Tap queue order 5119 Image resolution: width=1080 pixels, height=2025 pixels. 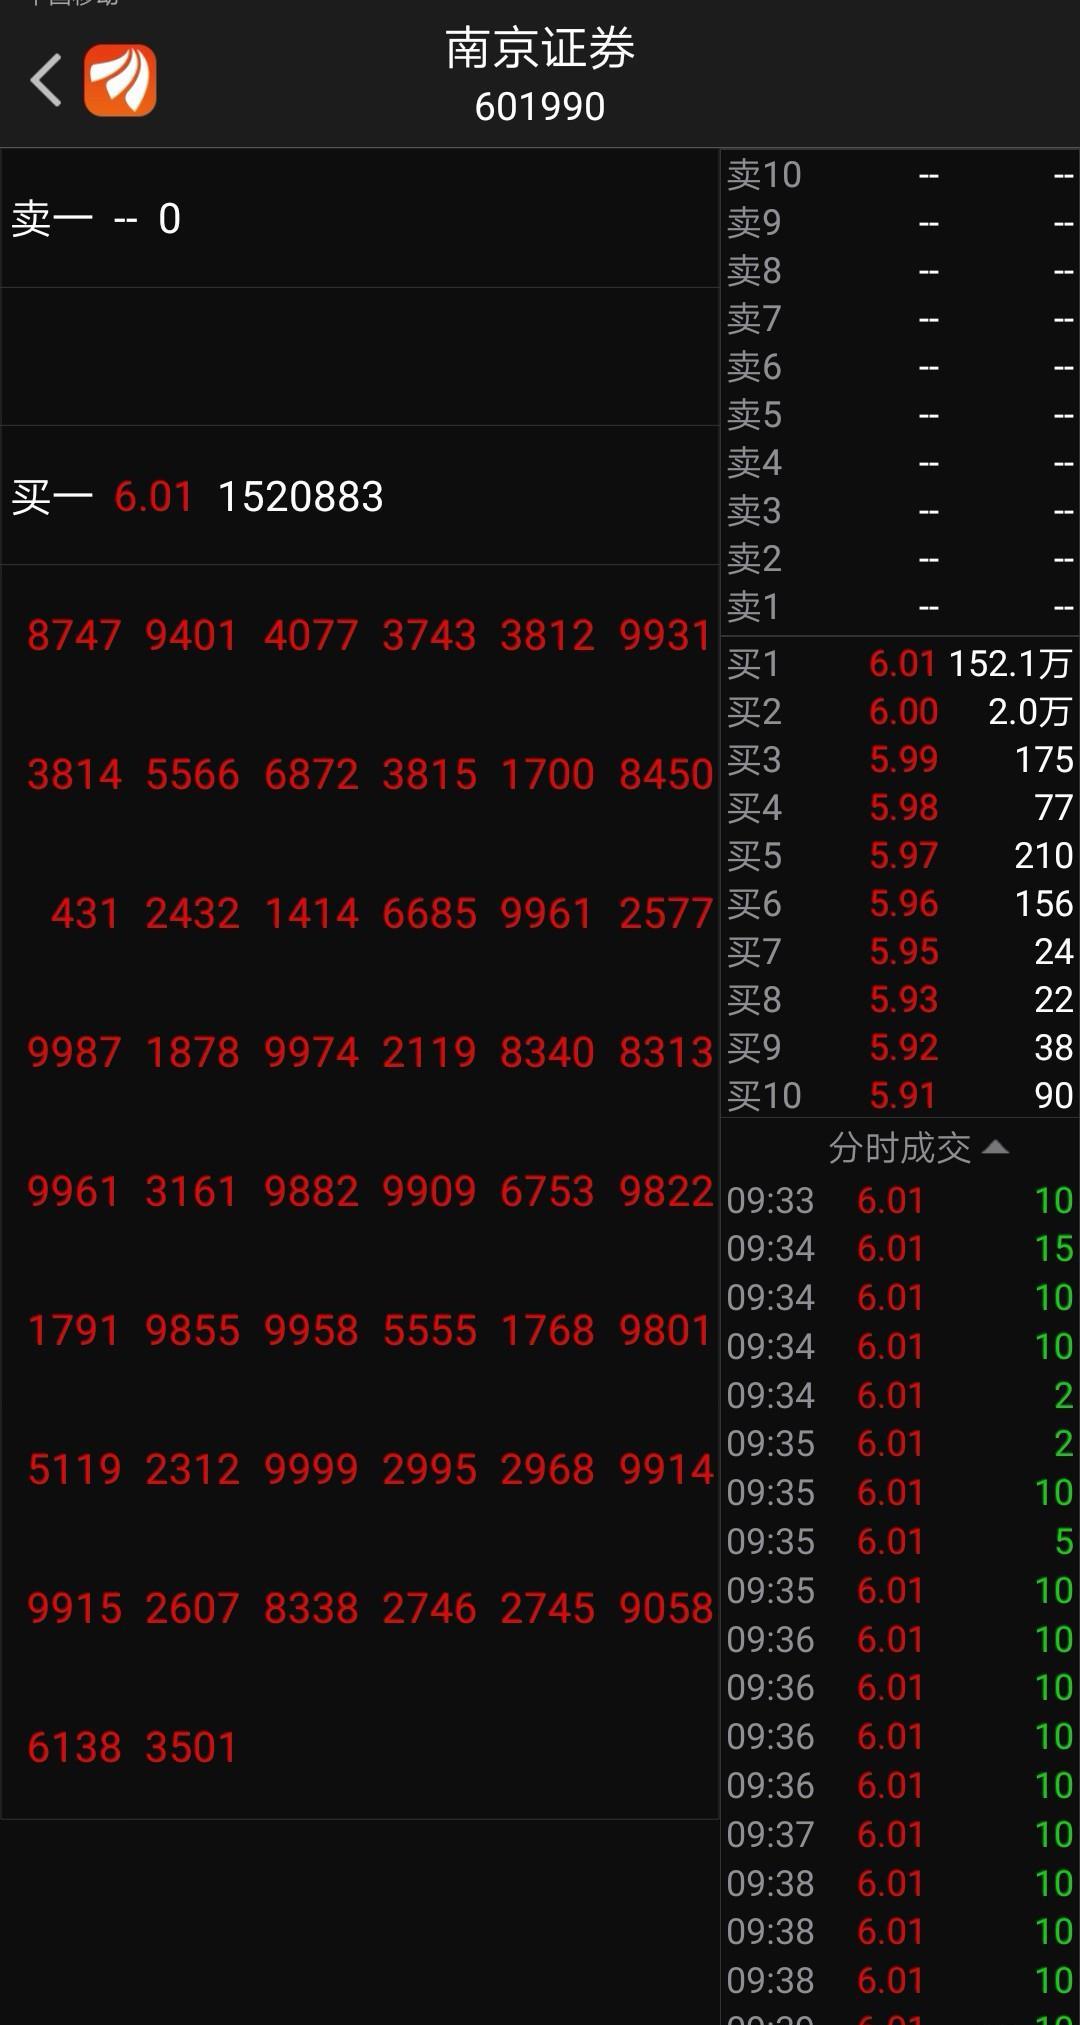click(74, 1469)
